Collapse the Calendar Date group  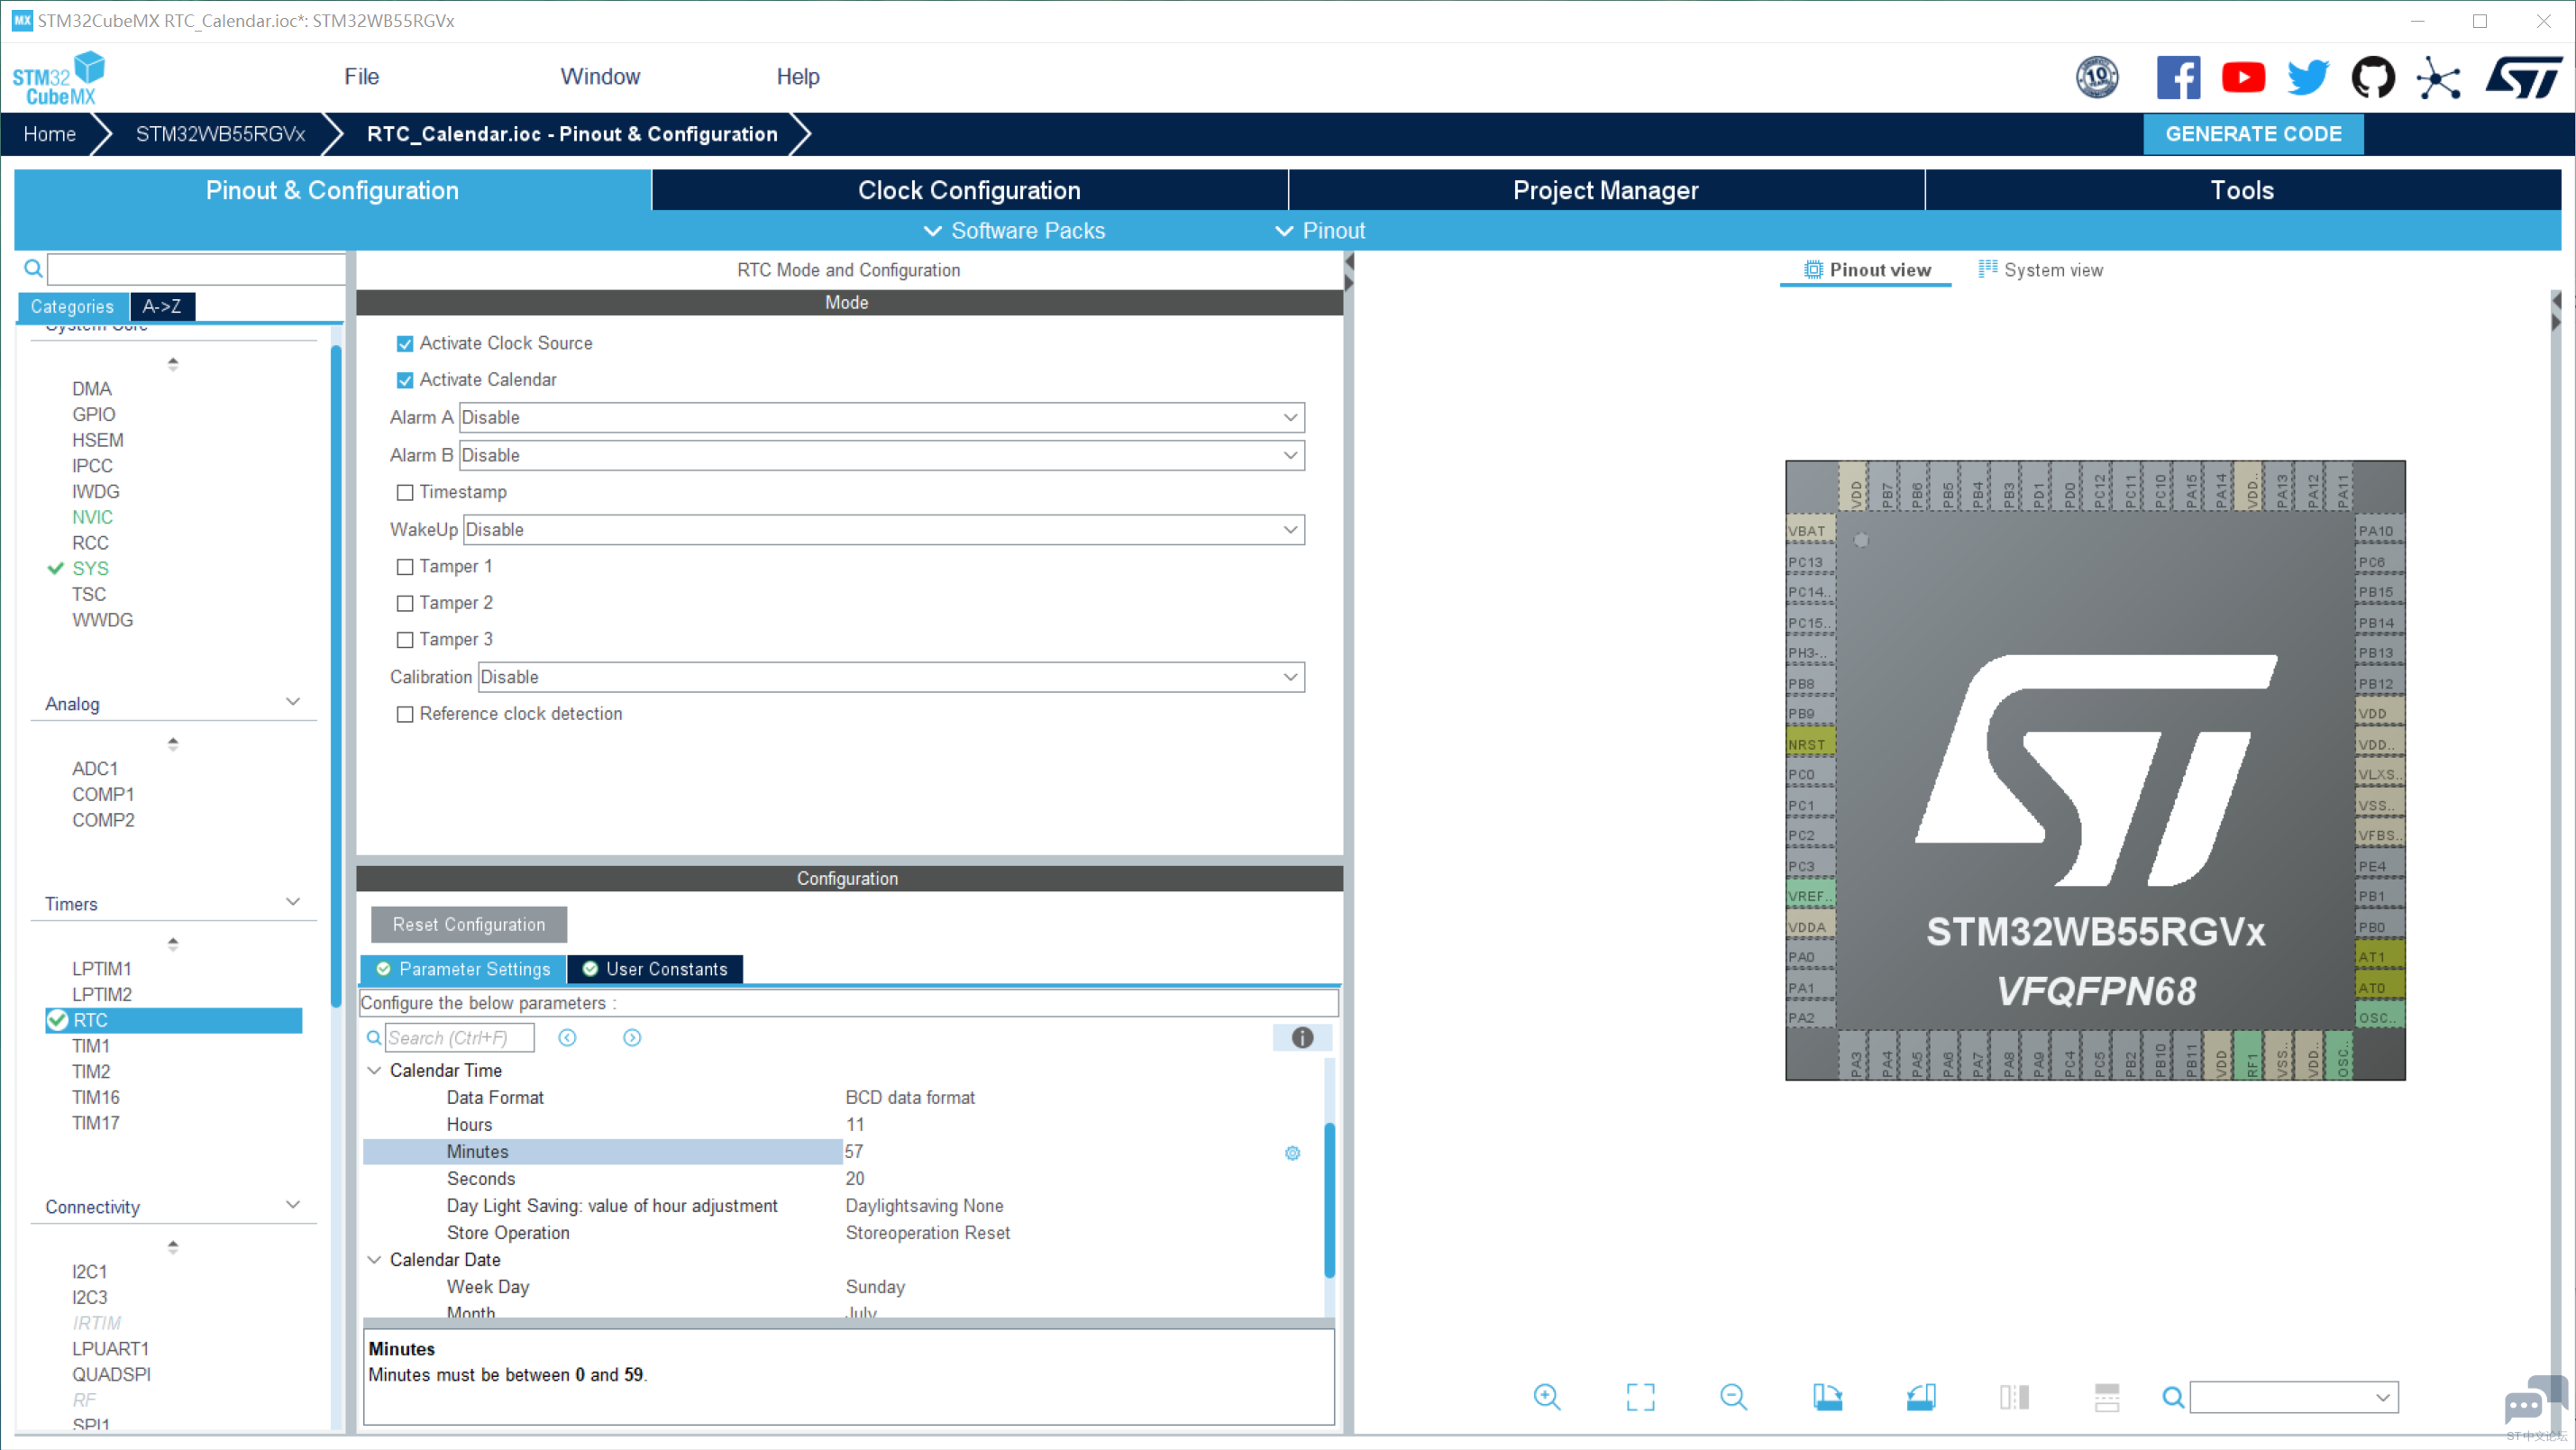[x=374, y=1260]
